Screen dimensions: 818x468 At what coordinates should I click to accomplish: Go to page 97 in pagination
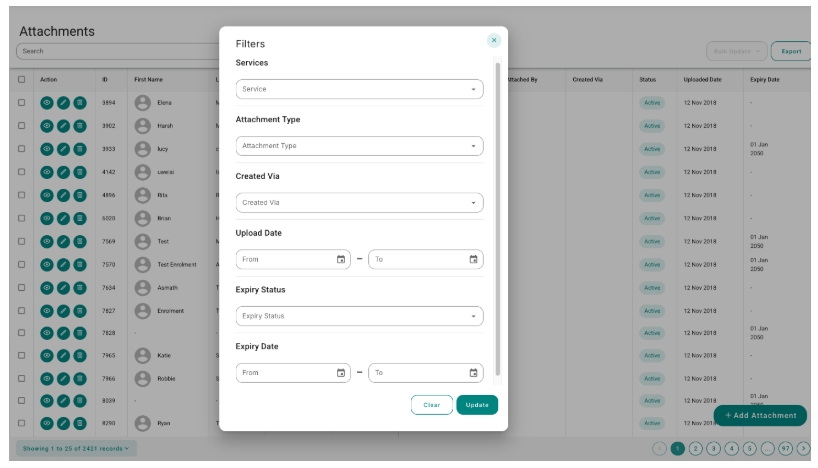coord(786,448)
